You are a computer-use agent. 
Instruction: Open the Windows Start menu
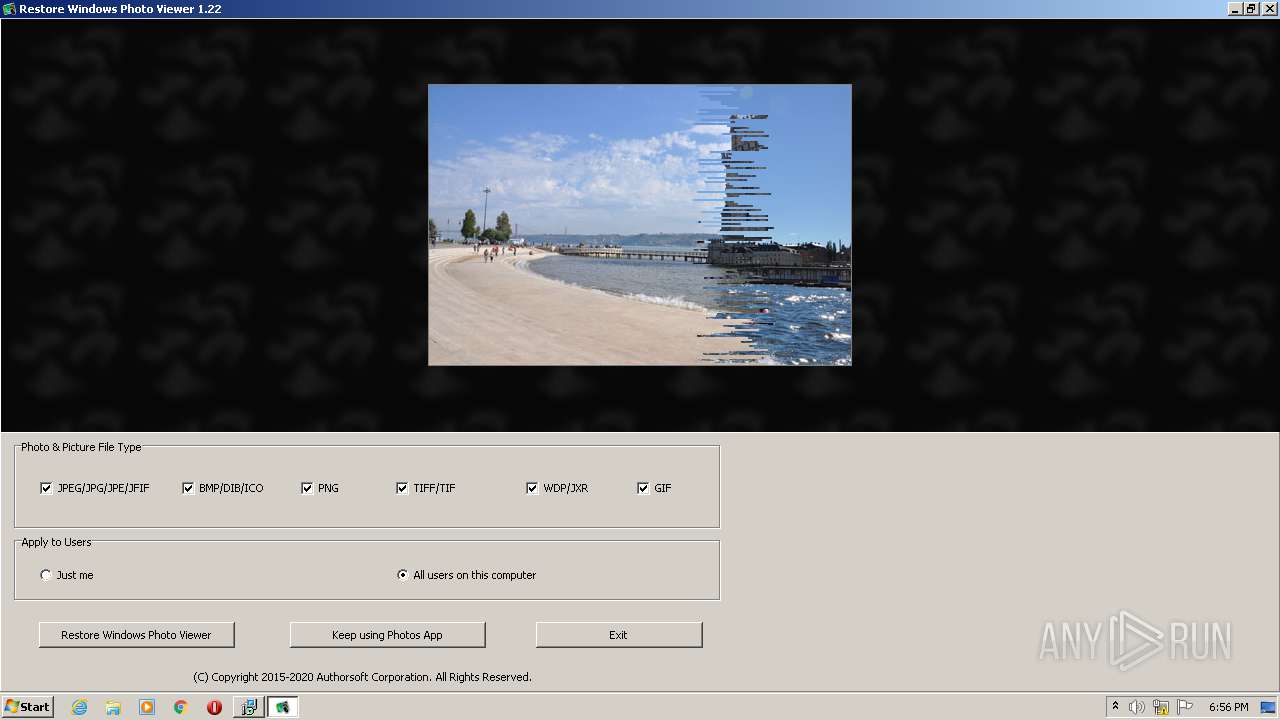[27, 707]
